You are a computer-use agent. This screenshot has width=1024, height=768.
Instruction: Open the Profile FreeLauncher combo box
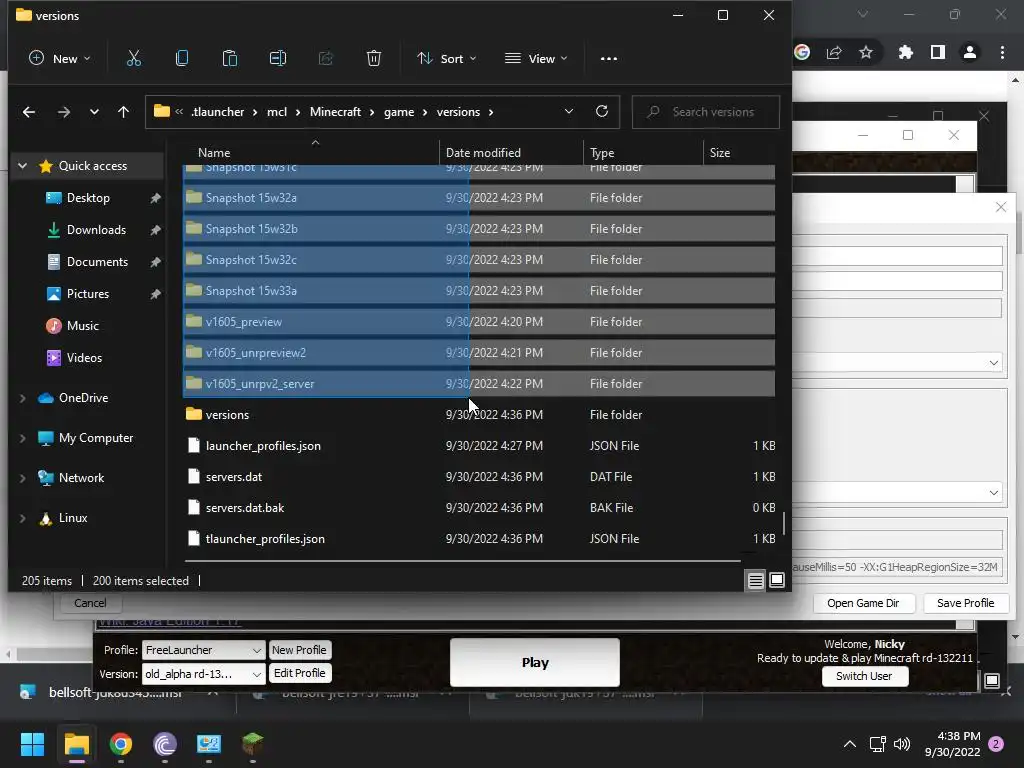pos(203,650)
